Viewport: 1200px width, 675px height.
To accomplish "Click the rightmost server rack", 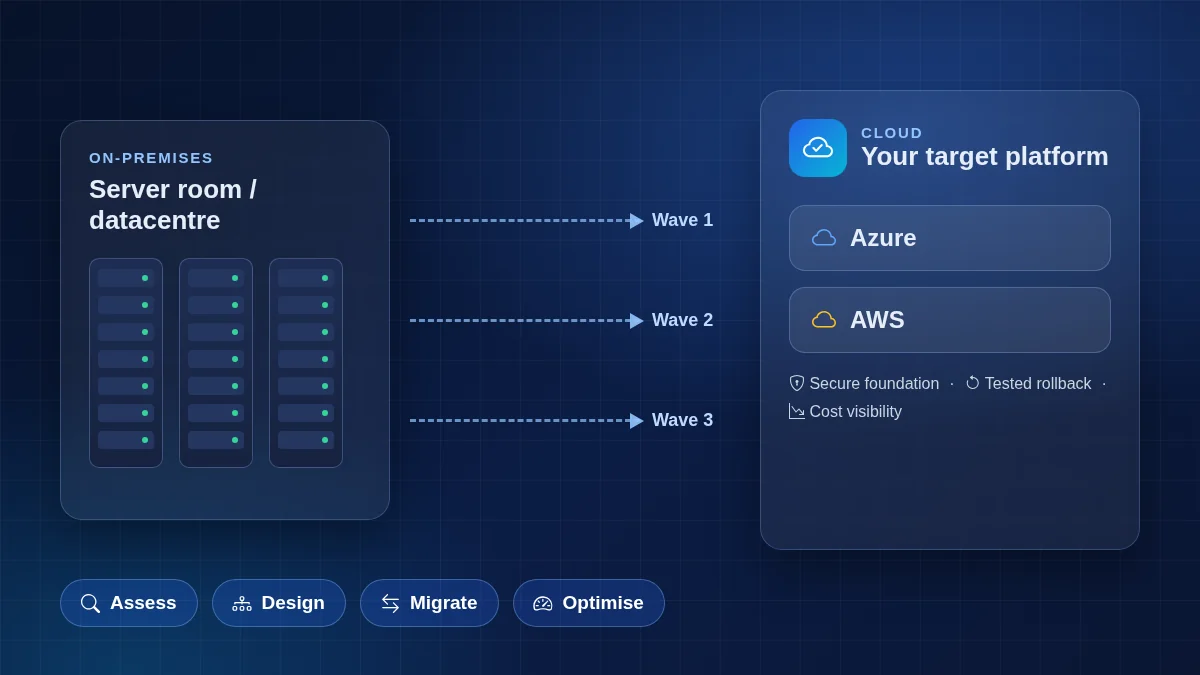I will pyautogui.click(x=306, y=363).
